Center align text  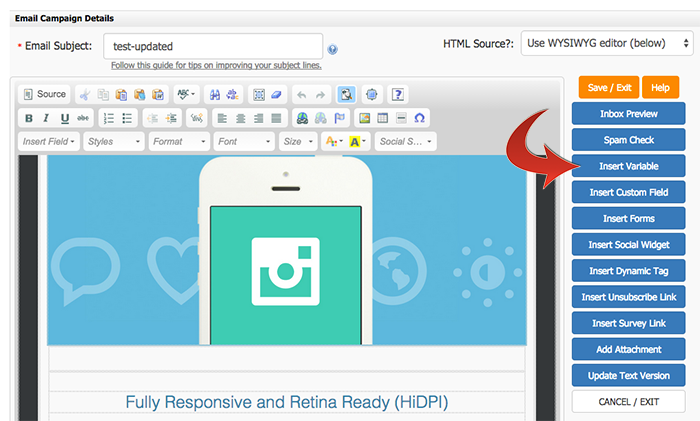[x=240, y=118]
